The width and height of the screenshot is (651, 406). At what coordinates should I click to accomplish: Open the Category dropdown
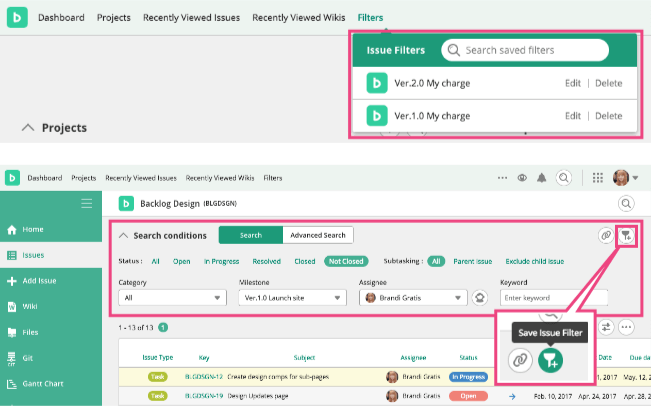pos(172,298)
